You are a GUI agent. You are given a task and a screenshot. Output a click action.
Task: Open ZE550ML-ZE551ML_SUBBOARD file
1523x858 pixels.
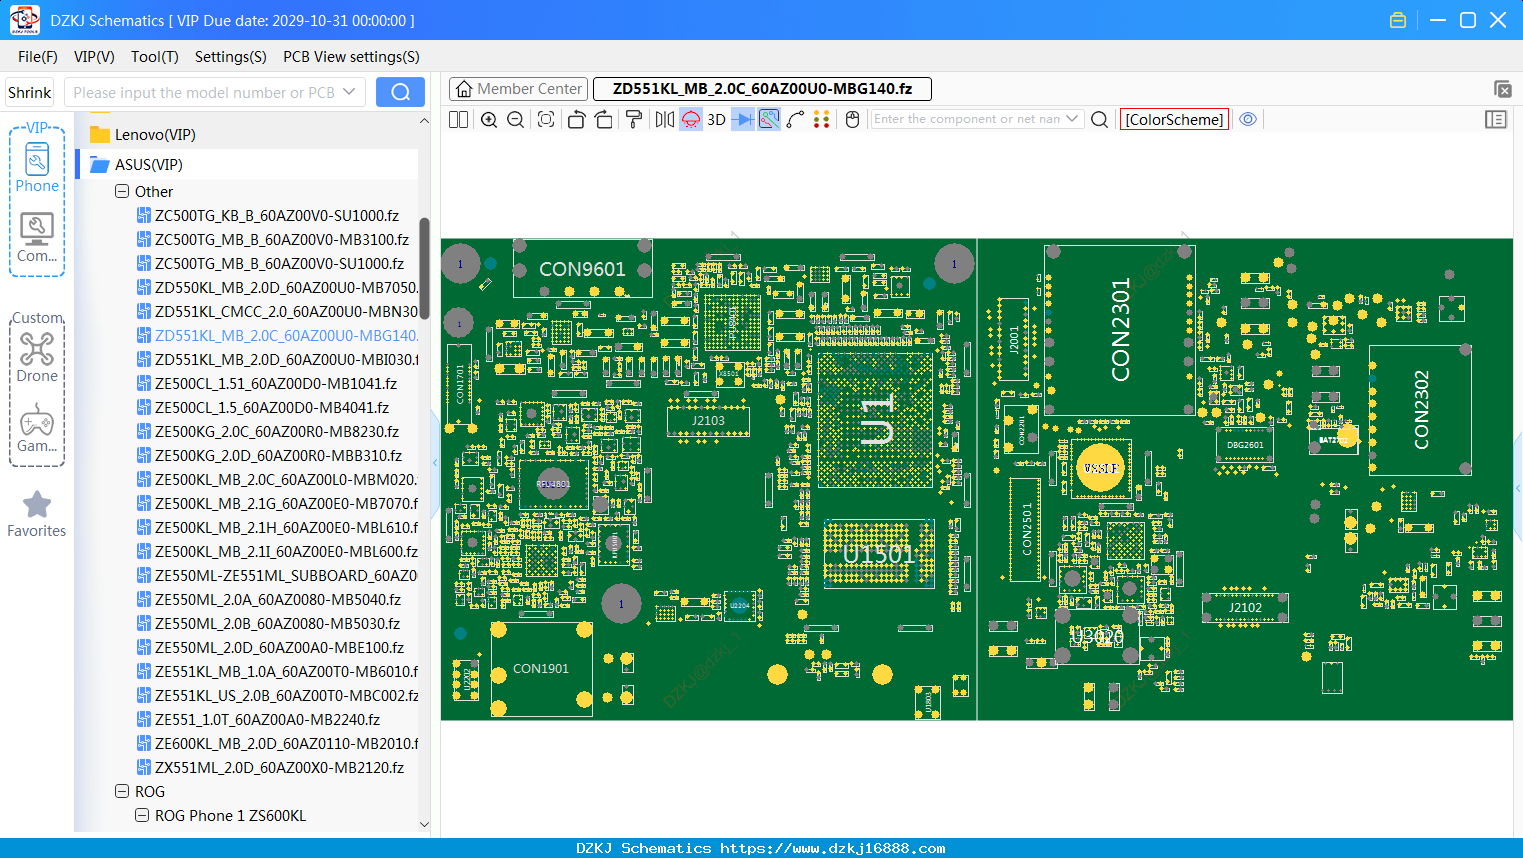pyautogui.click(x=277, y=575)
